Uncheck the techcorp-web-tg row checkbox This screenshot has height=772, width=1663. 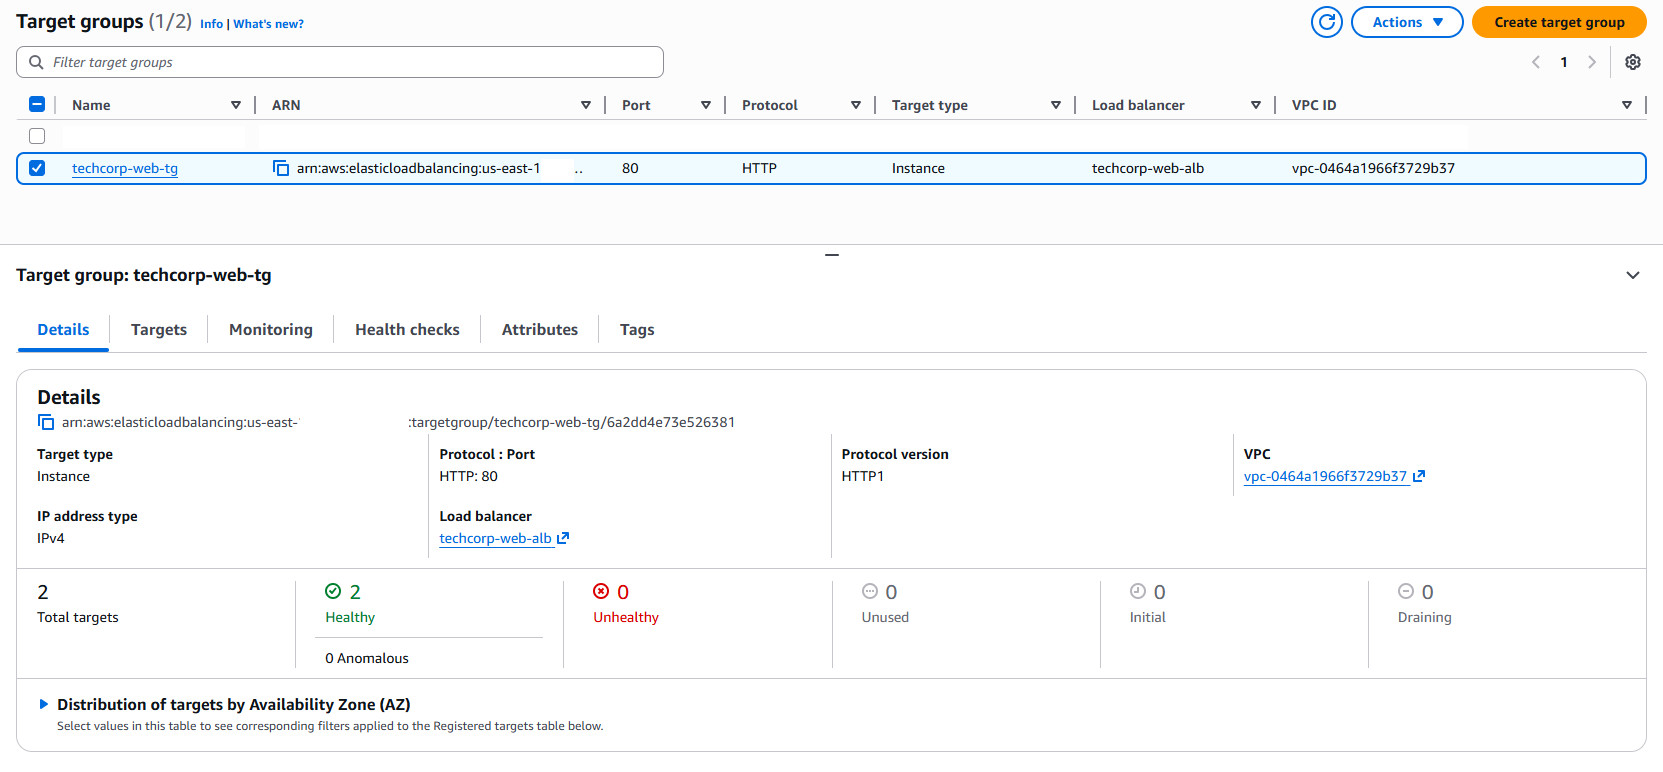pos(37,168)
